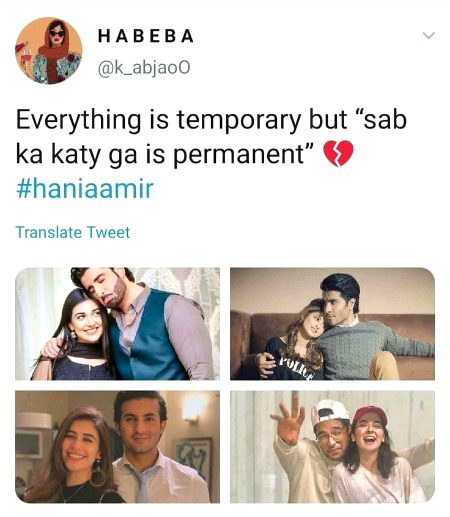Click the POLICE lettering on the black shirt

click(296, 367)
